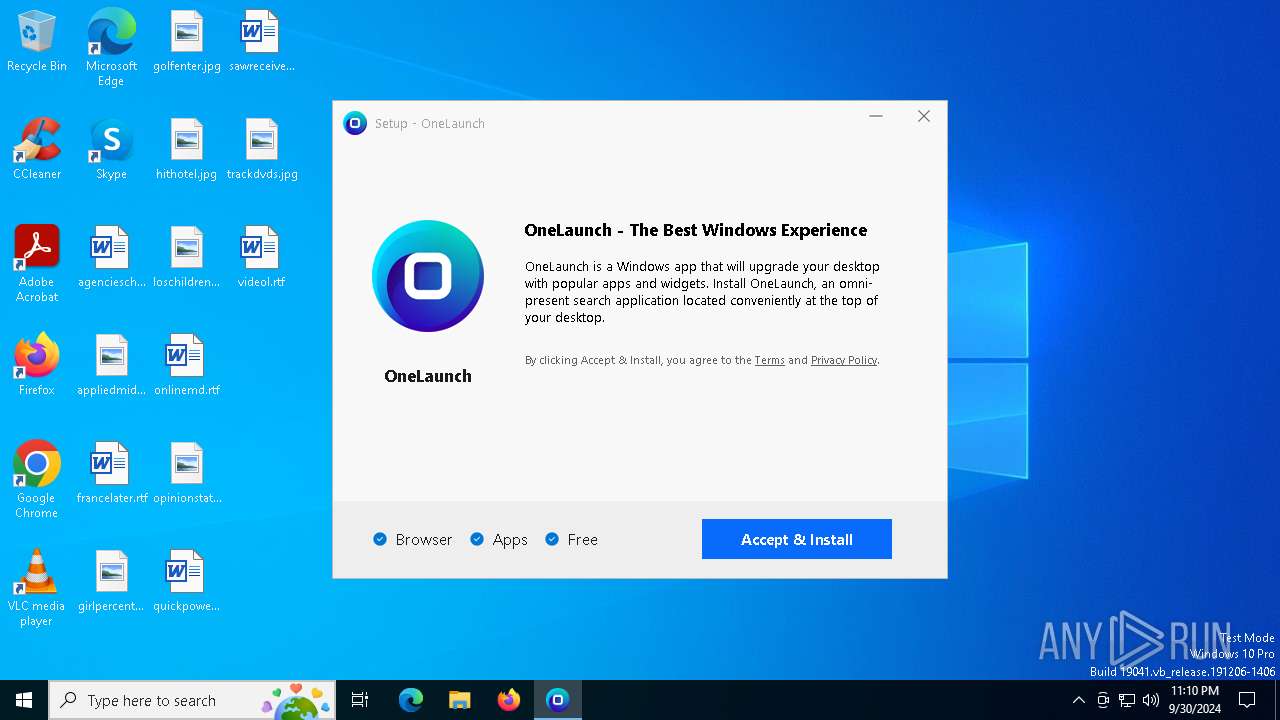Open network status tray icon

(x=1127, y=700)
